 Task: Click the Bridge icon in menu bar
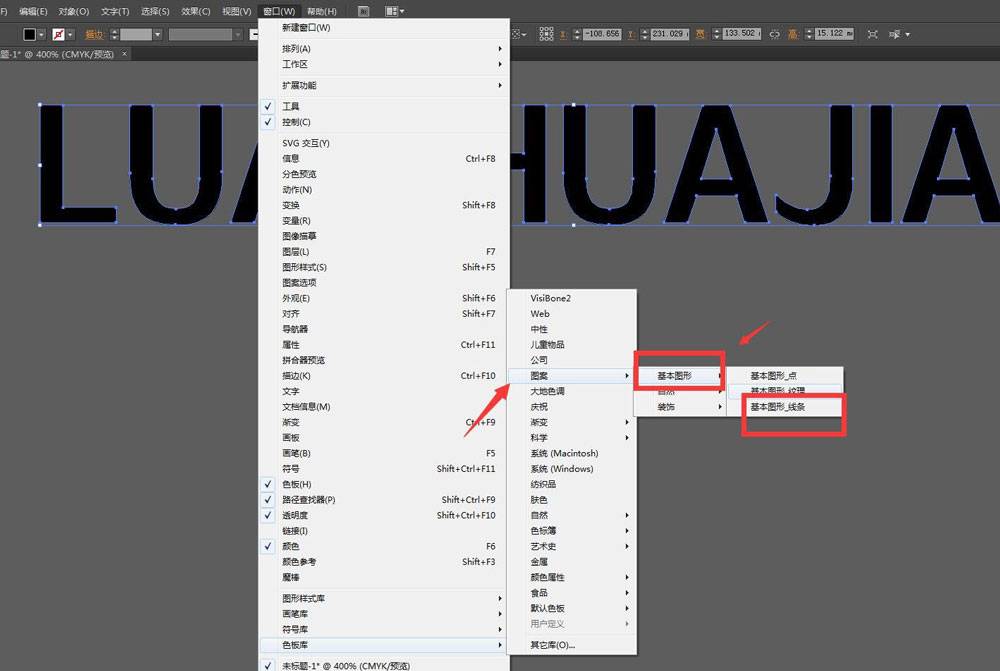363,11
